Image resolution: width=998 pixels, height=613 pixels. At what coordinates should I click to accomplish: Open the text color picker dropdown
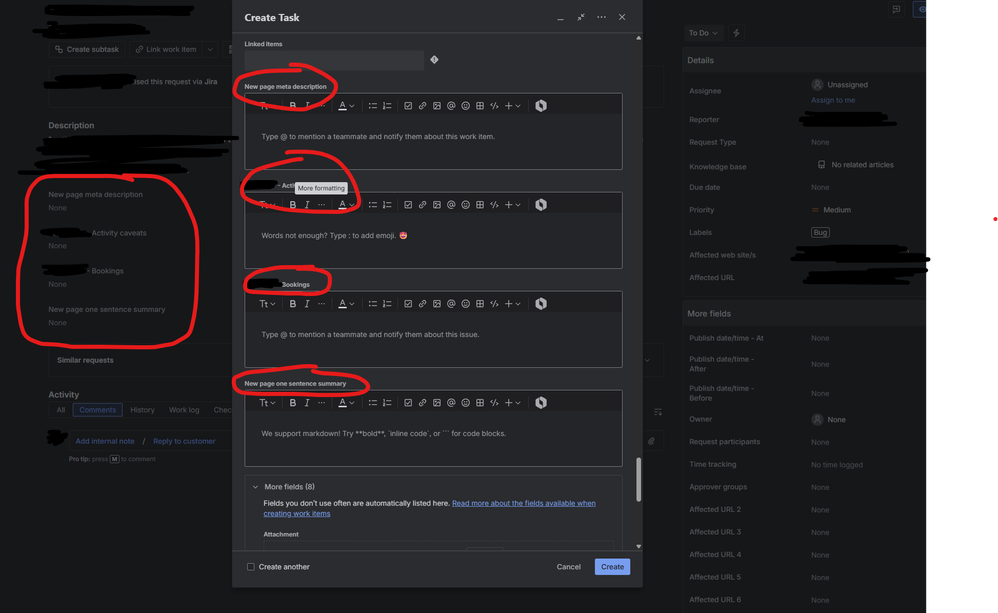click(344, 105)
